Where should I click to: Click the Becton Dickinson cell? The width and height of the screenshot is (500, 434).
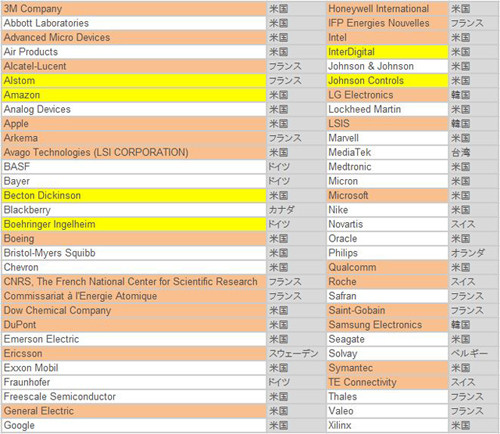(x=134, y=196)
